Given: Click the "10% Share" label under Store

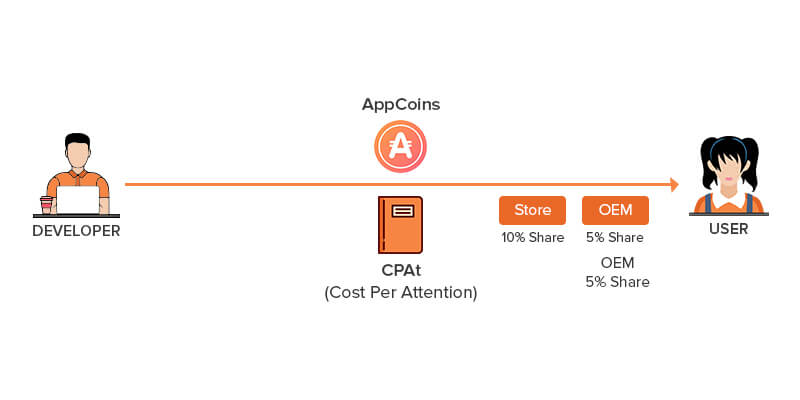Looking at the screenshot, I should [533, 238].
